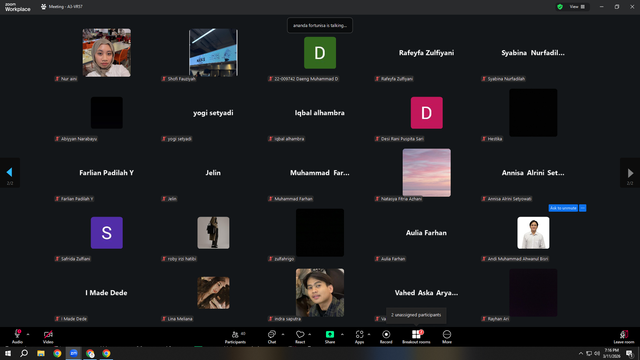Image resolution: width=640 pixels, height=360 pixels.
Task: Click the Syabina Nurfadil... name tile
Action: tap(533, 53)
